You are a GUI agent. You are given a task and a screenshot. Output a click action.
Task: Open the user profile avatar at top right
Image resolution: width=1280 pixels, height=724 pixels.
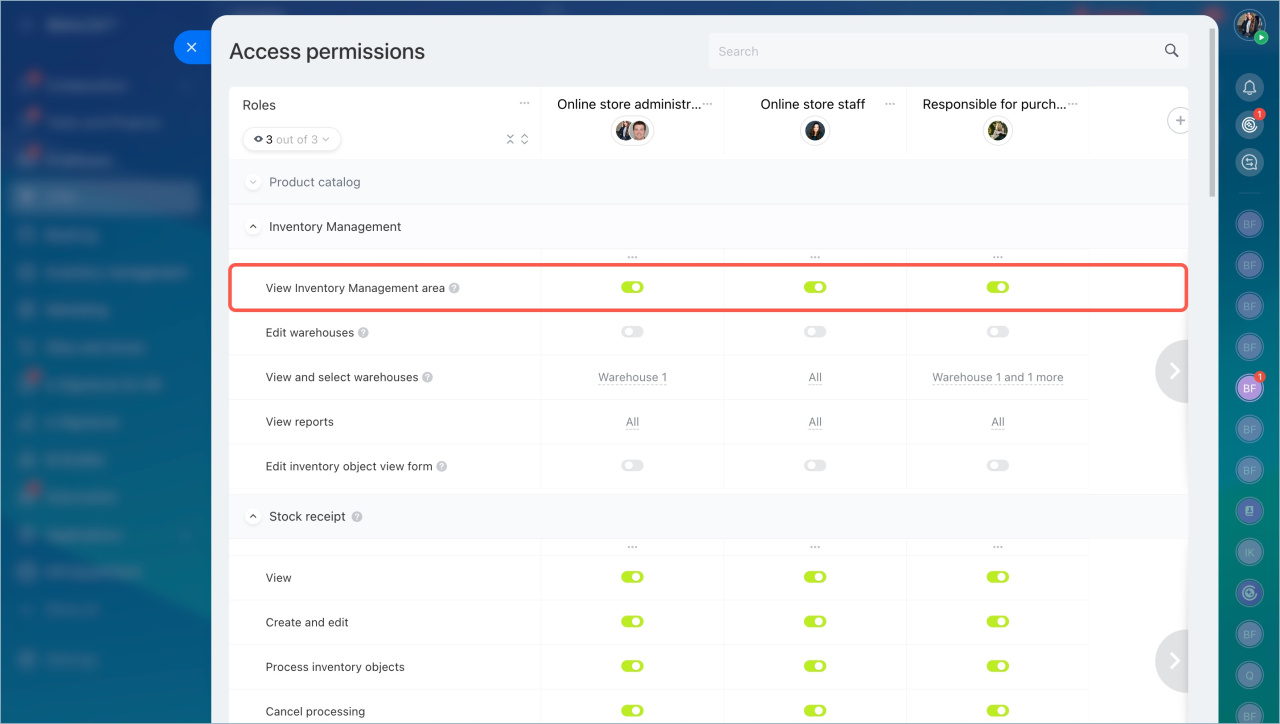click(x=1249, y=25)
